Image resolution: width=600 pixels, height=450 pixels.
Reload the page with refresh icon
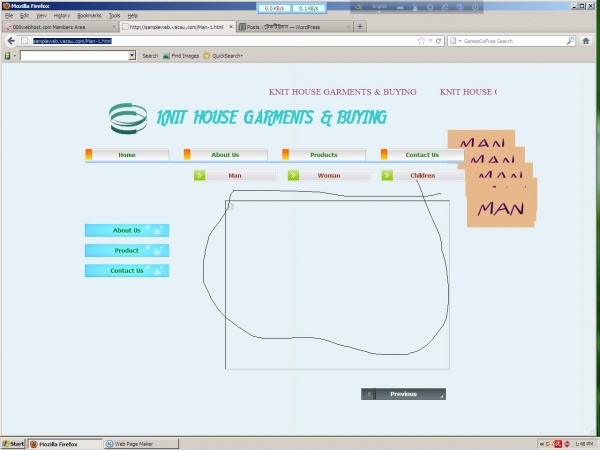tap(439, 41)
